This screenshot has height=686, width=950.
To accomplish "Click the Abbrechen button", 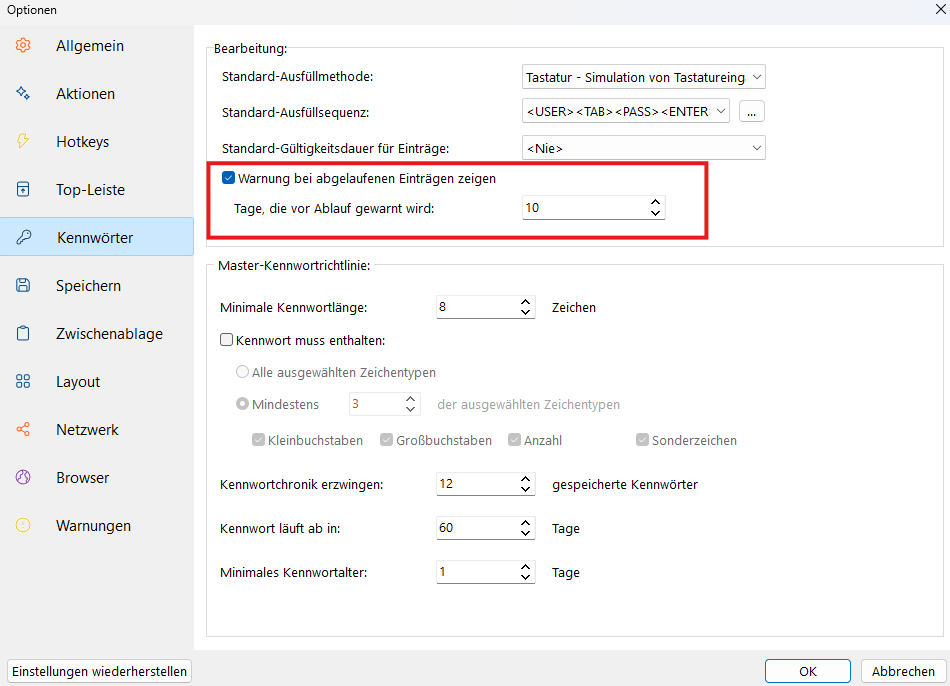I will click(x=903, y=671).
